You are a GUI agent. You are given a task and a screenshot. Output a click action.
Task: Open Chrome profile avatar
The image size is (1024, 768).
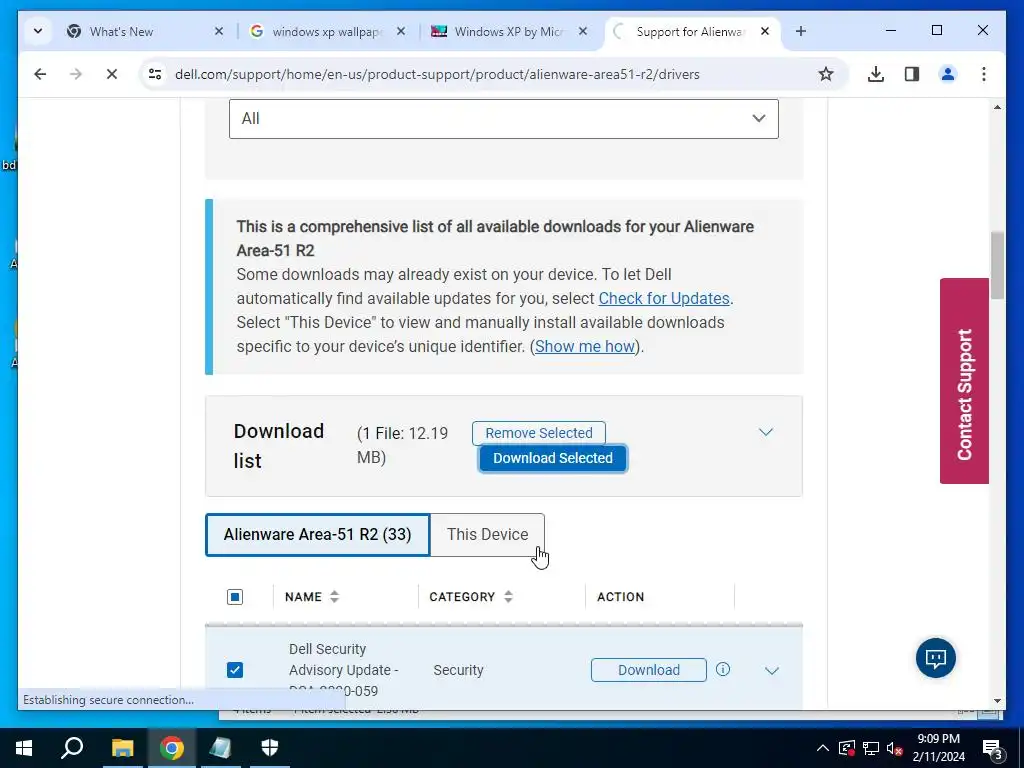click(x=948, y=74)
